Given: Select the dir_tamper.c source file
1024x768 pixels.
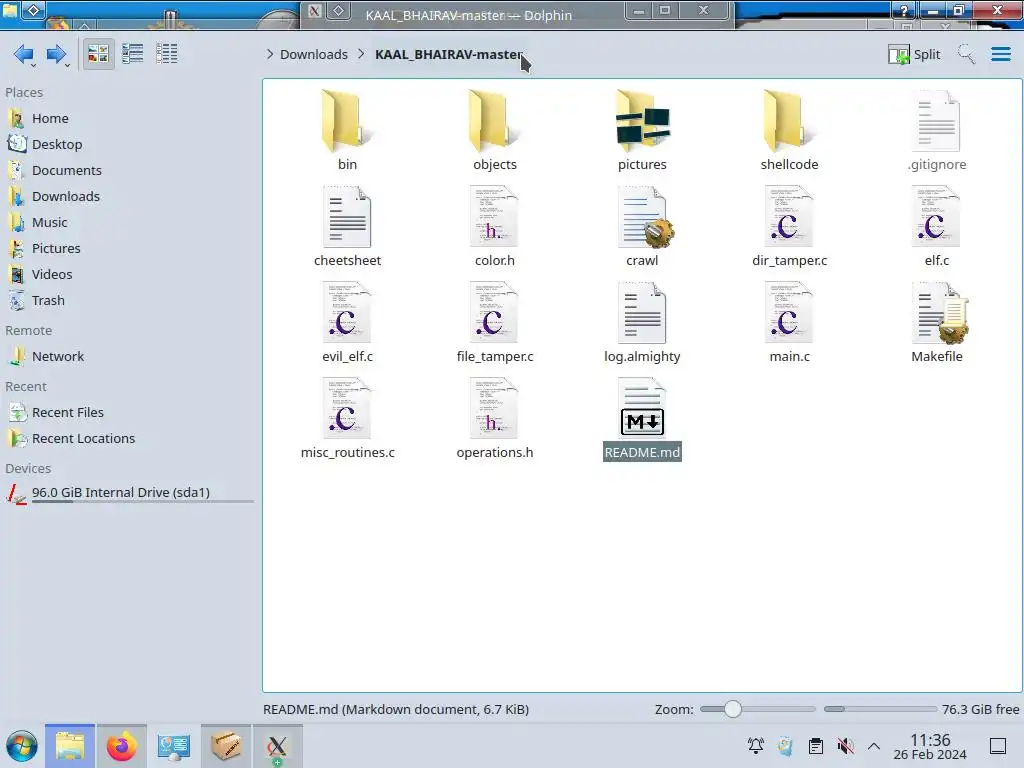Looking at the screenshot, I should click(789, 227).
